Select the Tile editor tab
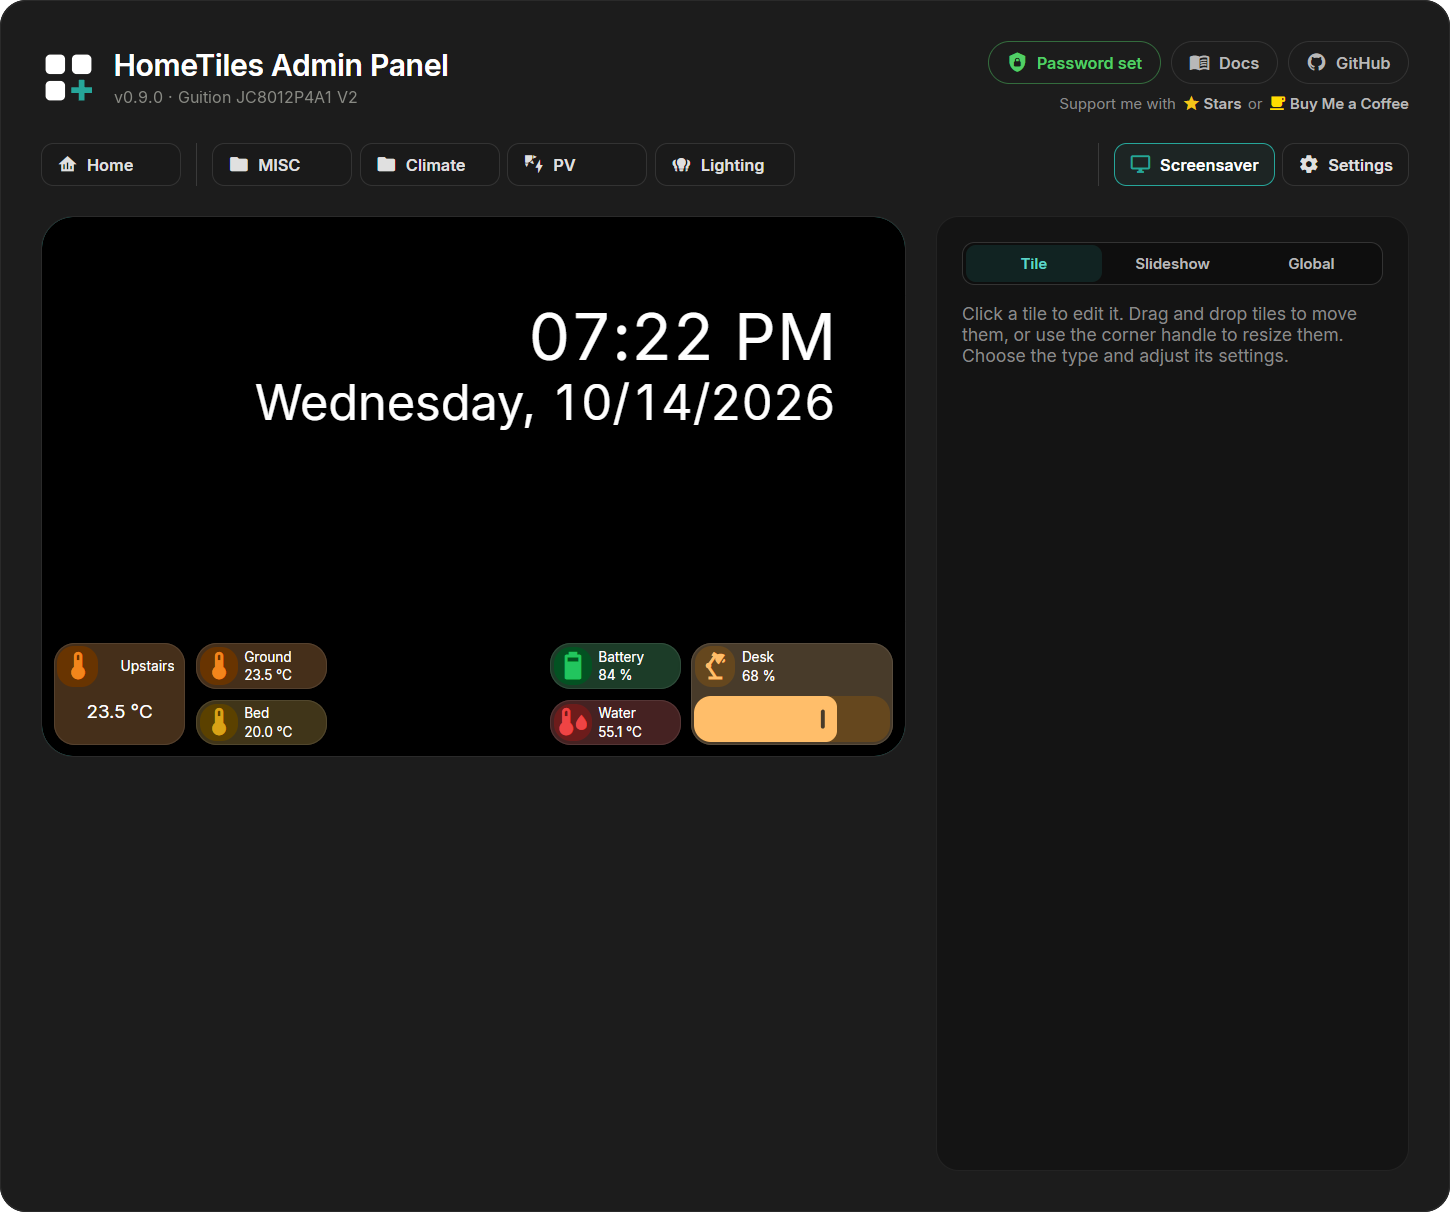The width and height of the screenshot is (1450, 1212). 1034,264
